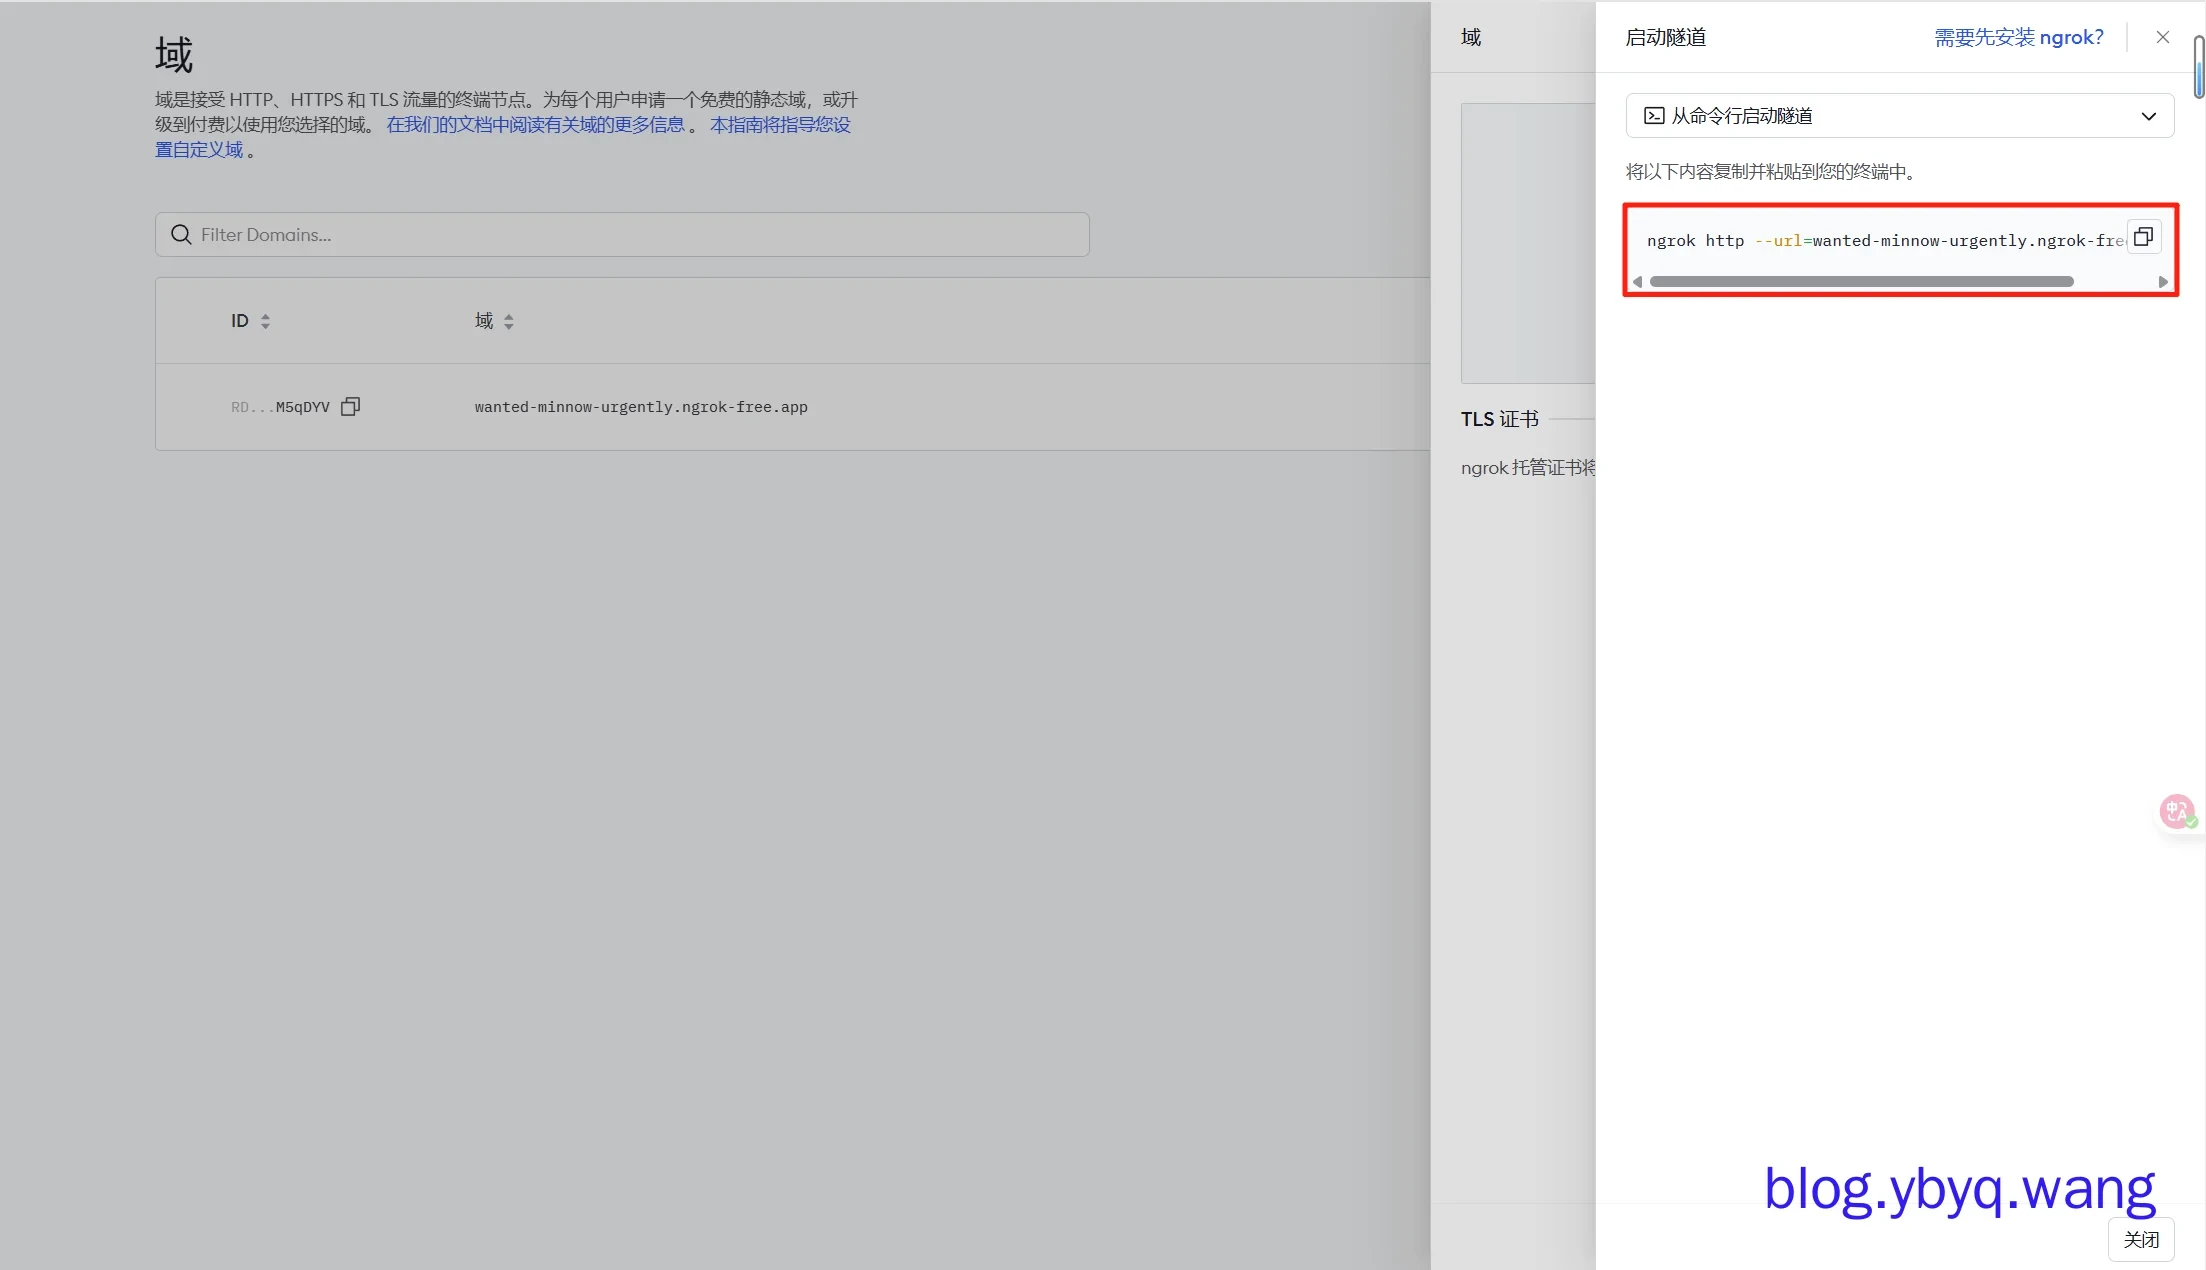Copy the ngrok http command to clipboard
This screenshot has width=2206, height=1270.
click(x=2143, y=237)
